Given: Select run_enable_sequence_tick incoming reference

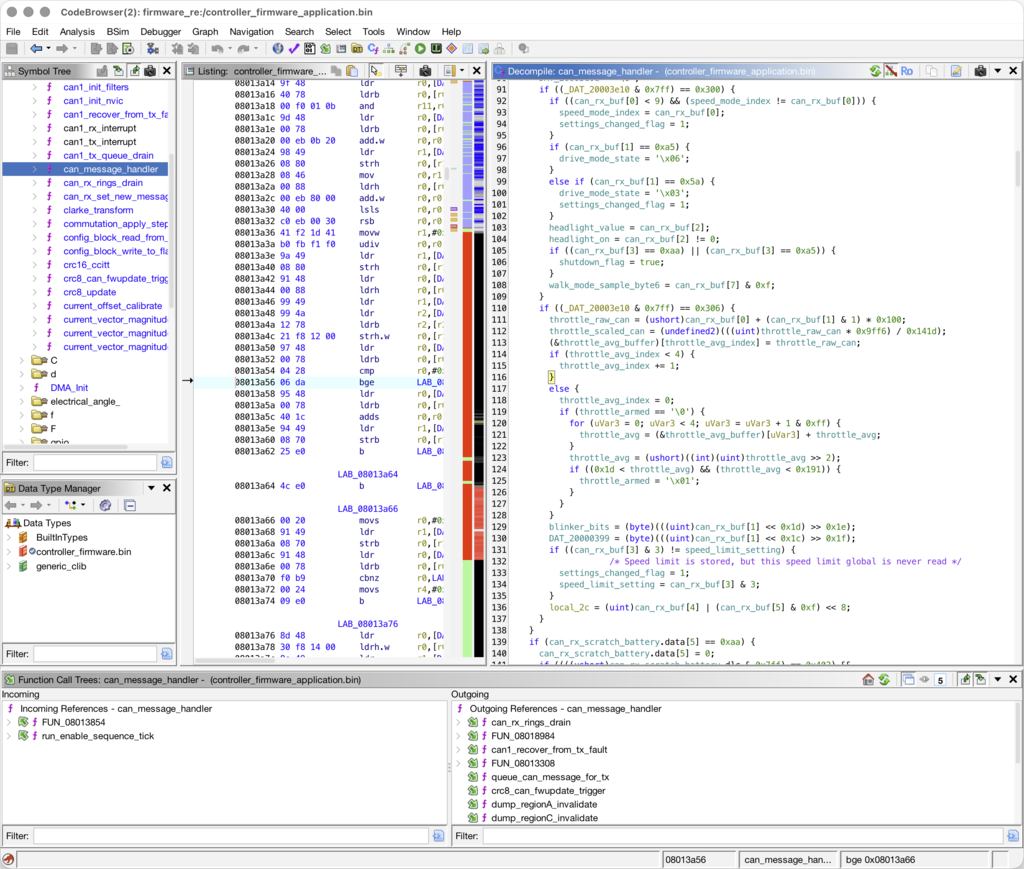Looking at the screenshot, I should (98, 736).
